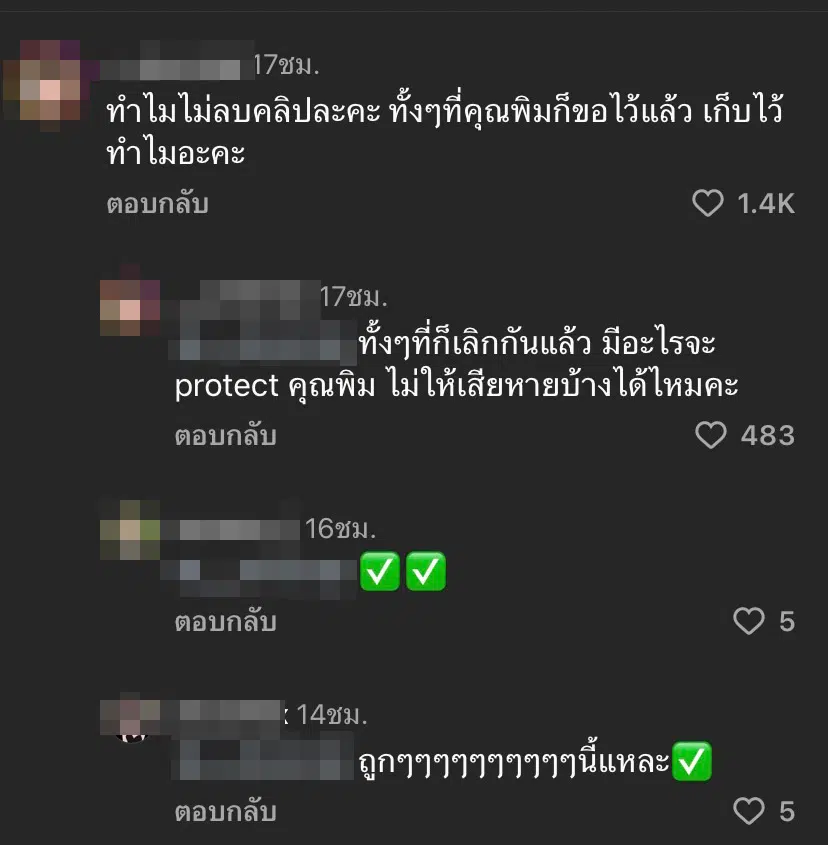This screenshot has height=845, width=828.
Task: Open avatar of the first 17ชม. reply
Action: [x=130, y=307]
